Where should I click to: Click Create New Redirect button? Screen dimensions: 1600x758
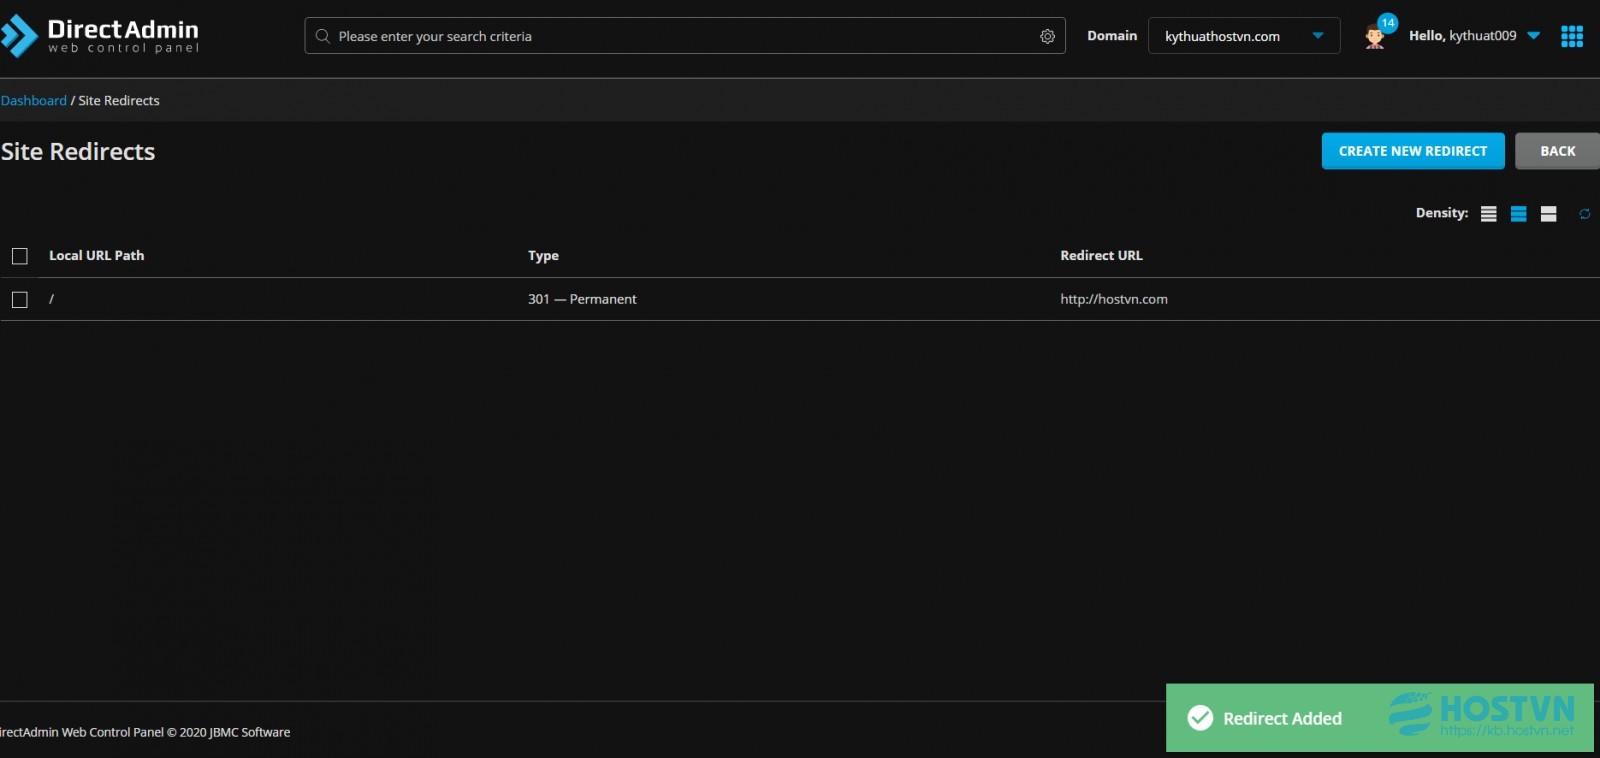(x=1413, y=151)
